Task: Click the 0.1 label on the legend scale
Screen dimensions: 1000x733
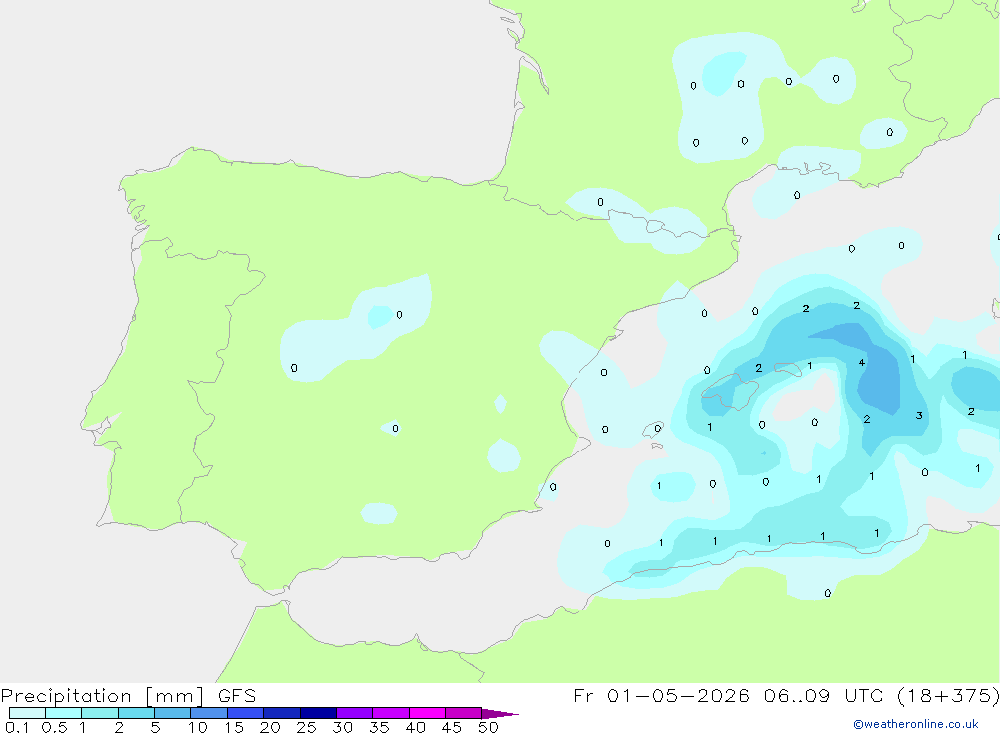Action: tap(17, 727)
